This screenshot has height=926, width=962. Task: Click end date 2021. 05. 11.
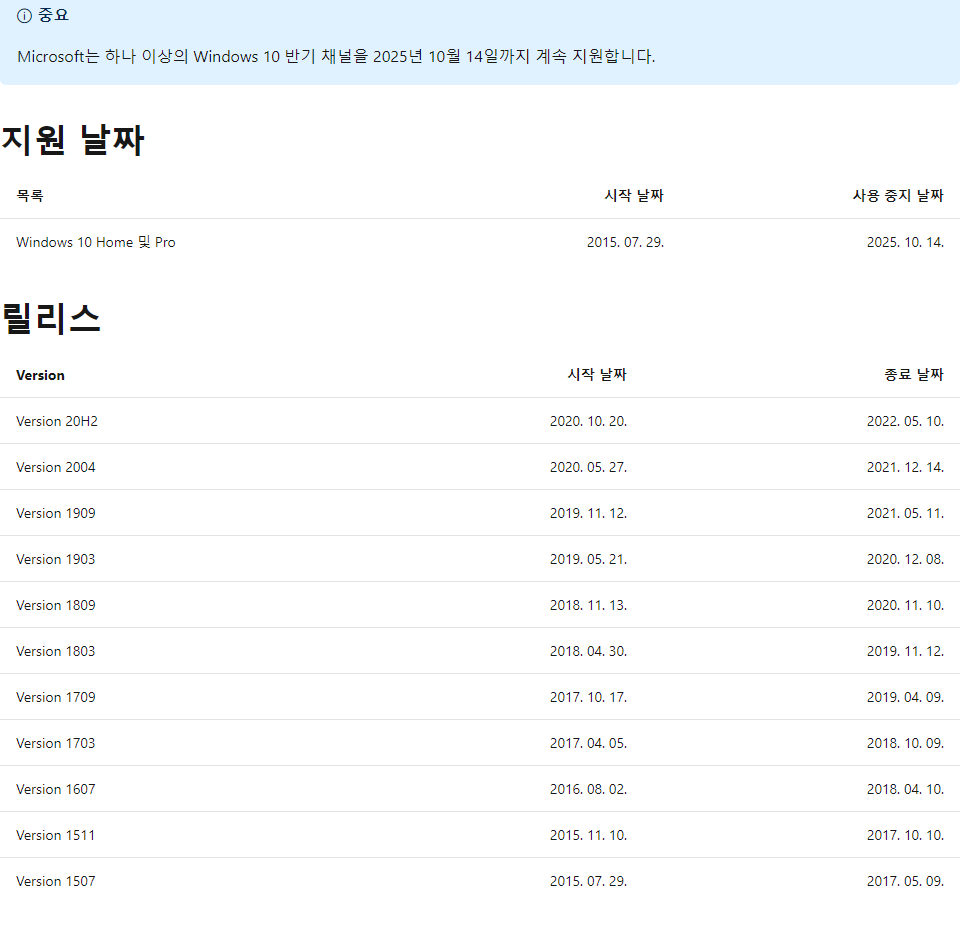point(905,514)
